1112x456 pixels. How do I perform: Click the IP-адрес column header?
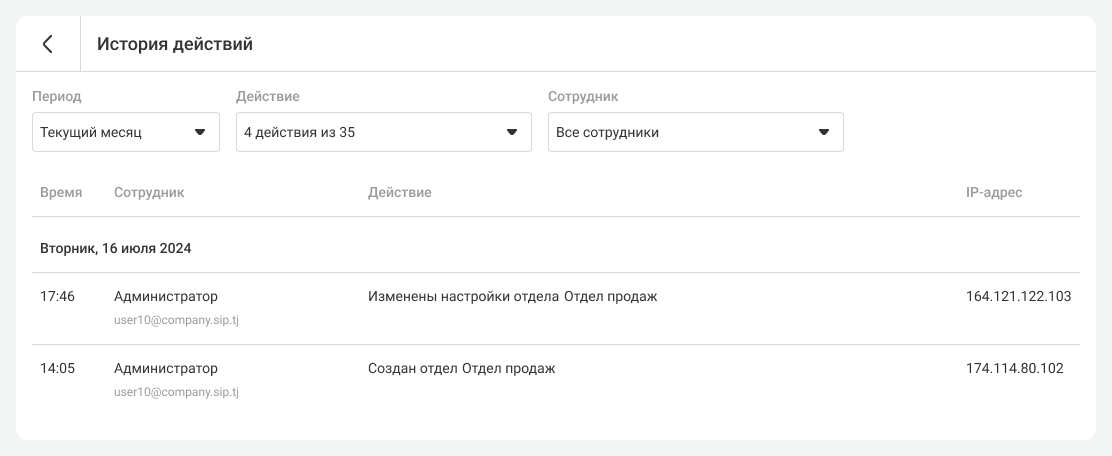(x=993, y=192)
